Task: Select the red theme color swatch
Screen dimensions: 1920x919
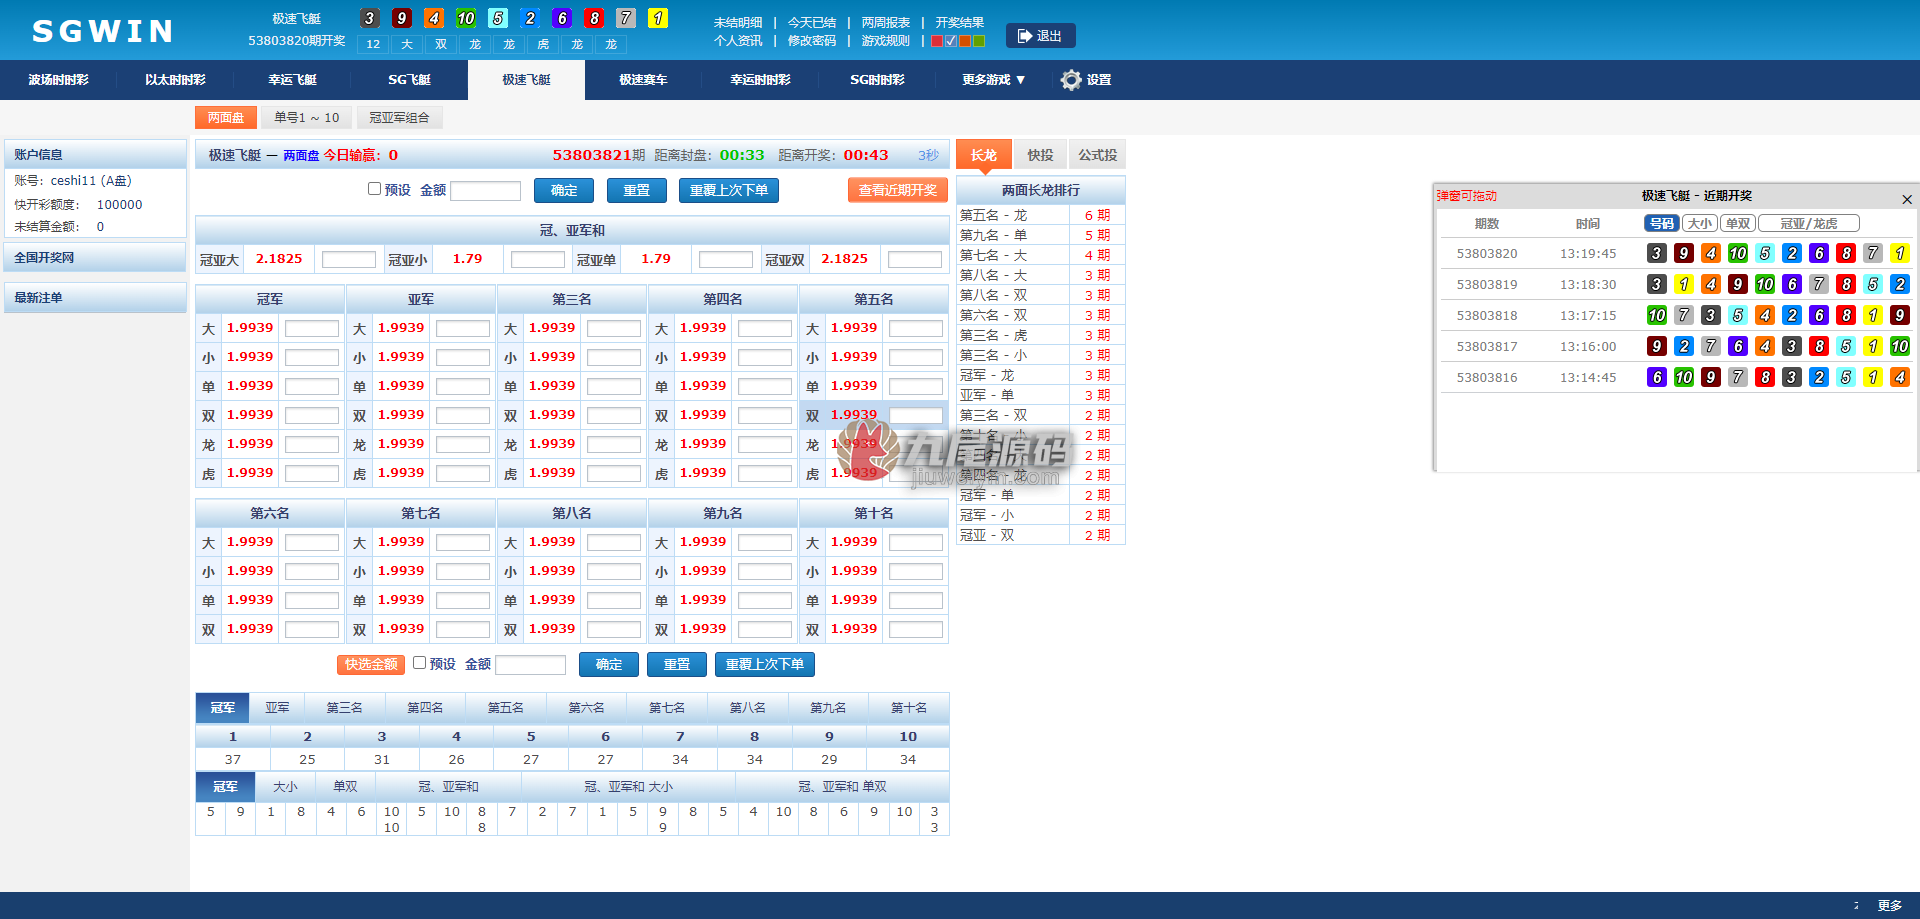Action: coord(937,41)
